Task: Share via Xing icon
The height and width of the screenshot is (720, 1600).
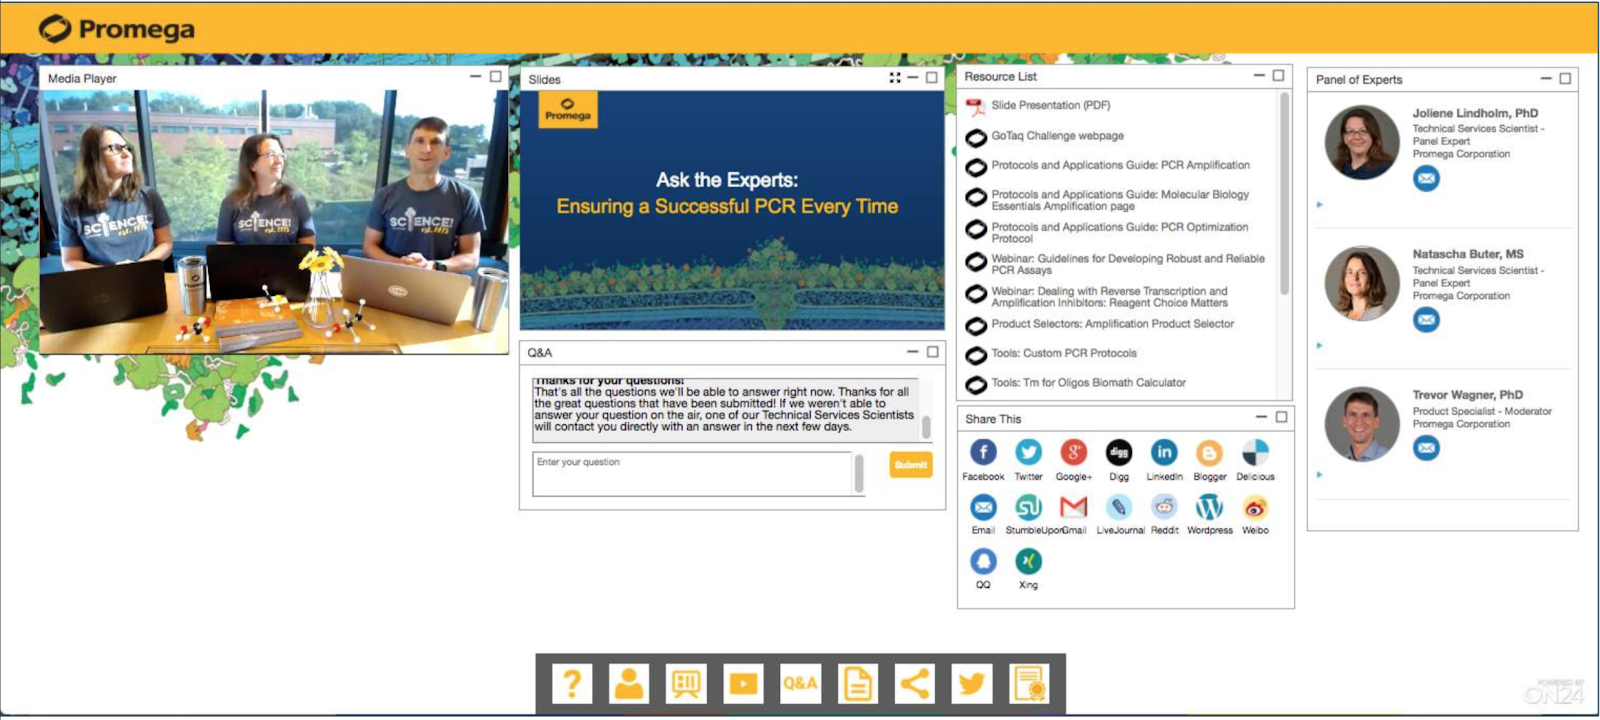Action: pos(1028,561)
